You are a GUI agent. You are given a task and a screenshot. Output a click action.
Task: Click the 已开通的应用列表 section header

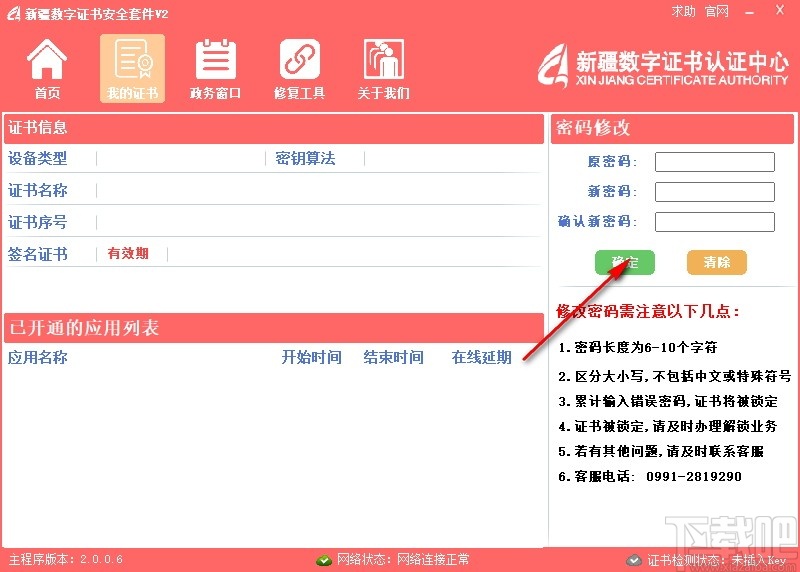point(274,328)
